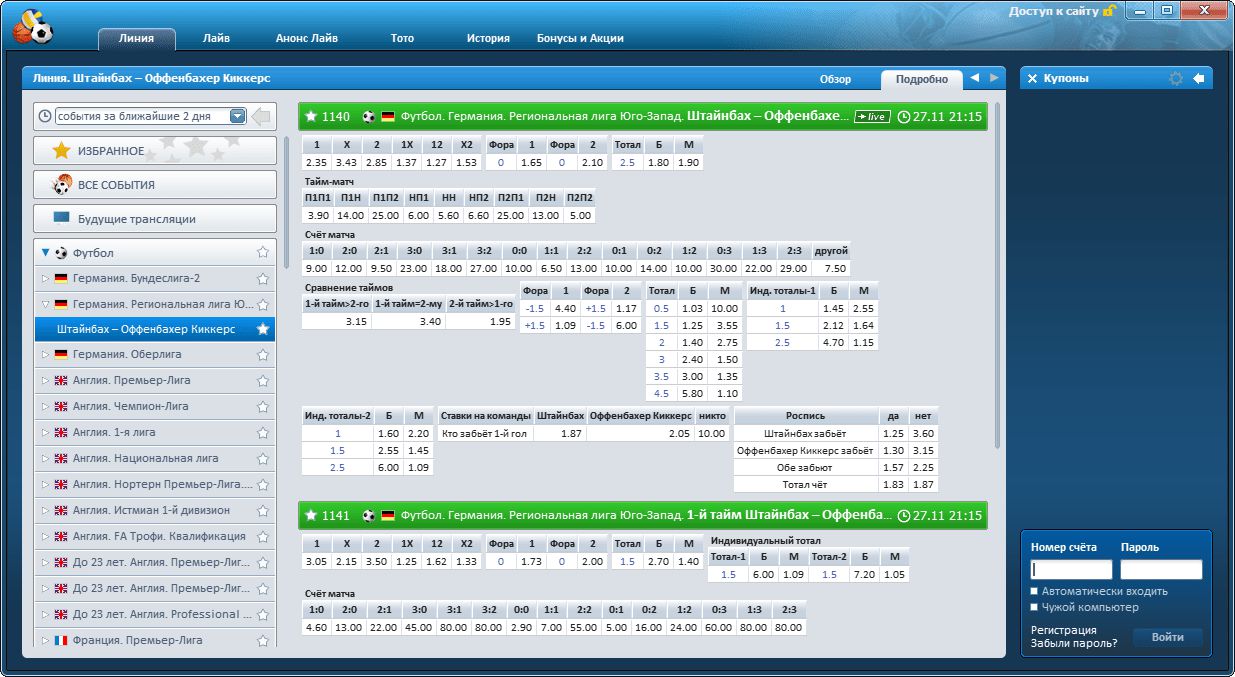The width and height of the screenshot is (1235, 677).
Task: Toggle favorite star for Франция. Премьер-Лига
Action: (263, 640)
